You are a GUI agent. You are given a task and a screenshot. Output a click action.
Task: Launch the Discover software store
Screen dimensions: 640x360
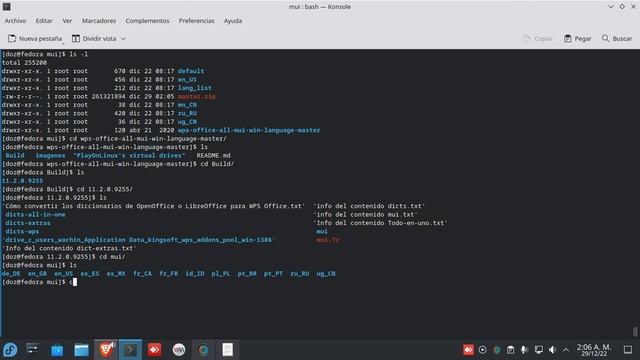click(57, 350)
